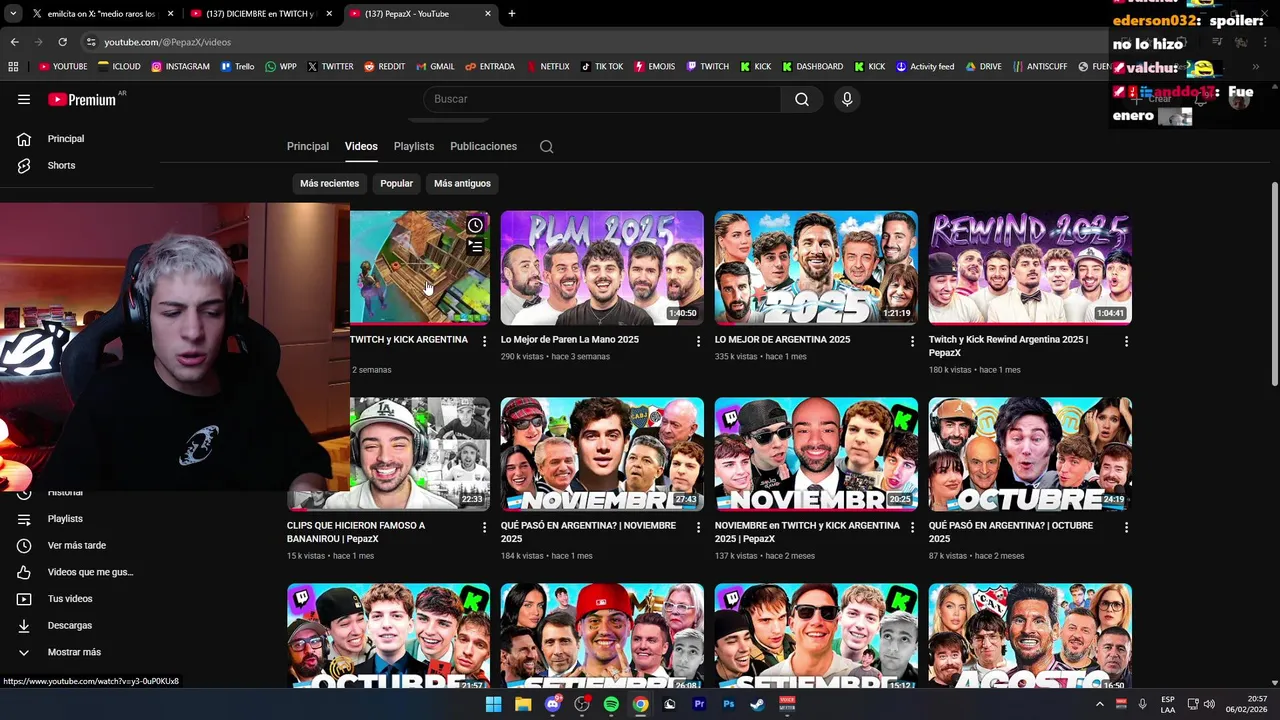Image resolution: width=1280 pixels, height=720 pixels.
Task: Open Ver más tarde in sidebar
Action: tap(77, 545)
